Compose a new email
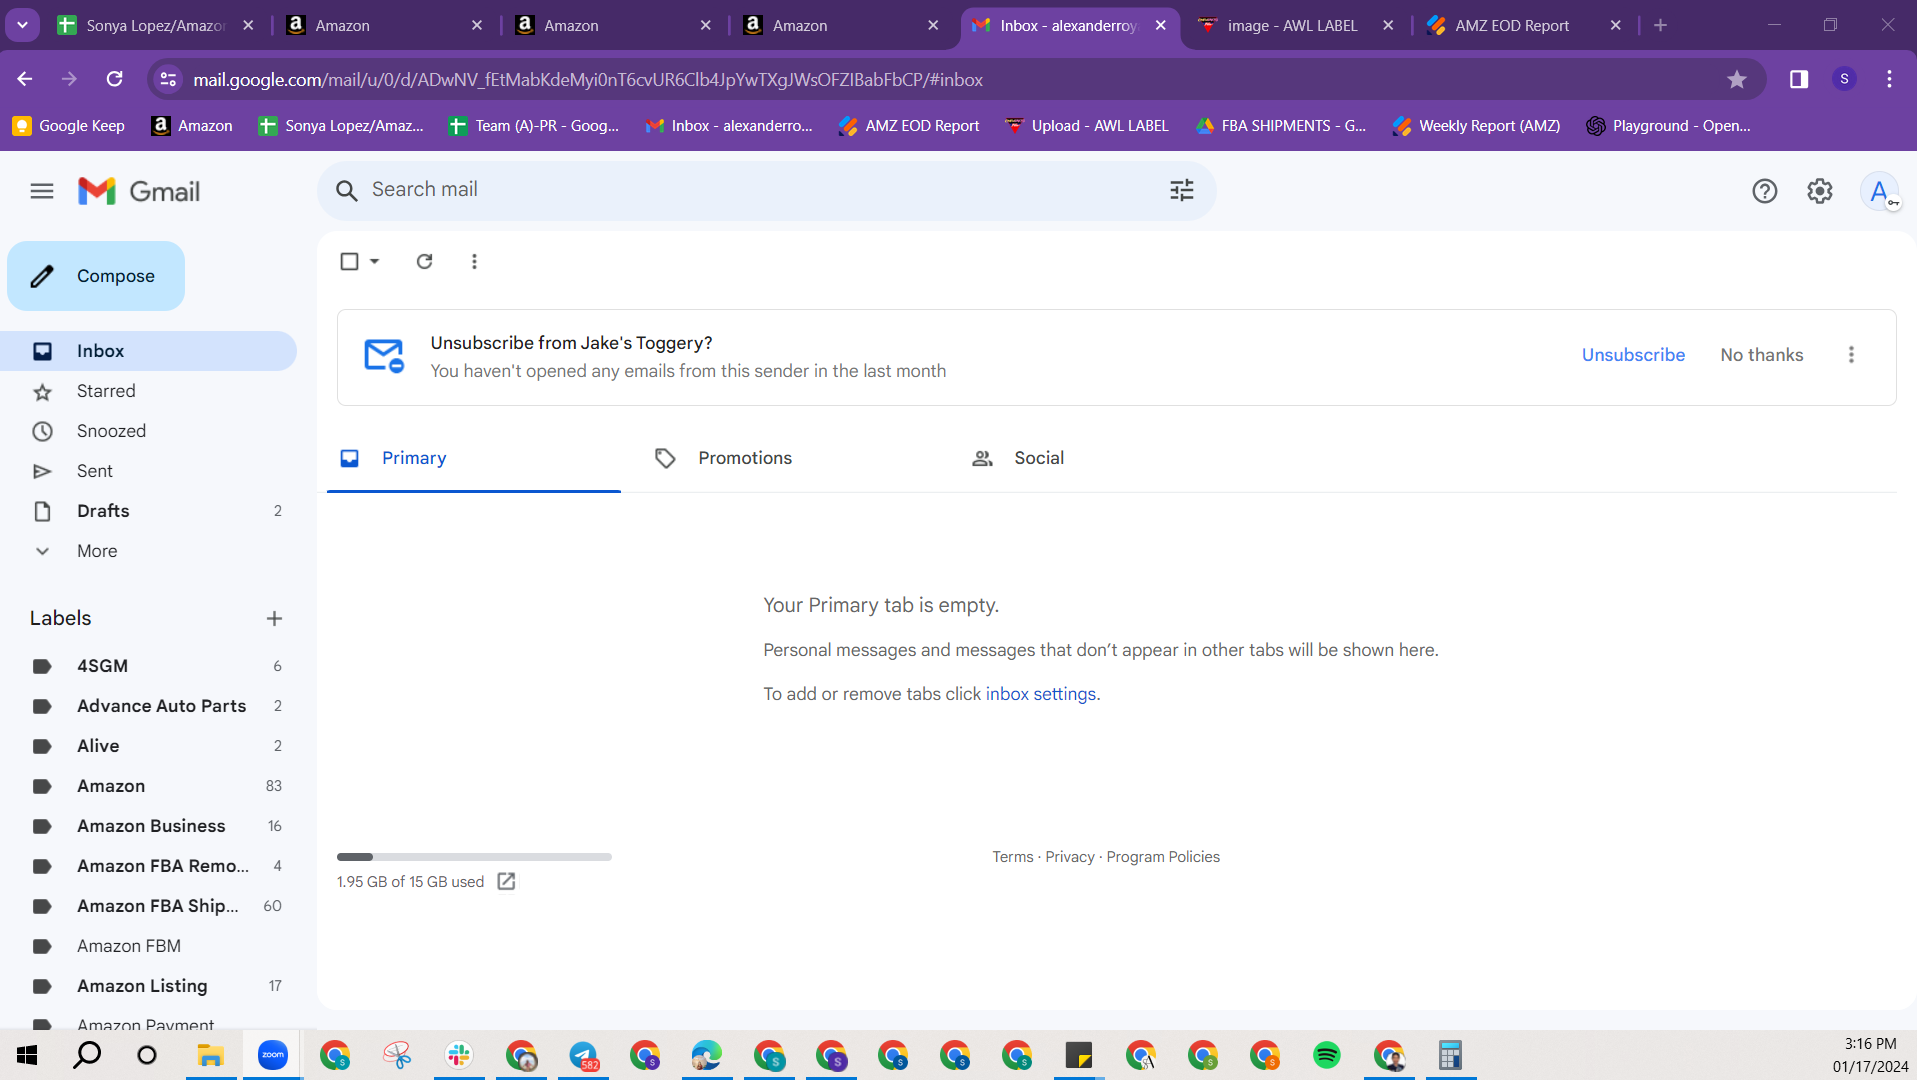 point(96,276)
